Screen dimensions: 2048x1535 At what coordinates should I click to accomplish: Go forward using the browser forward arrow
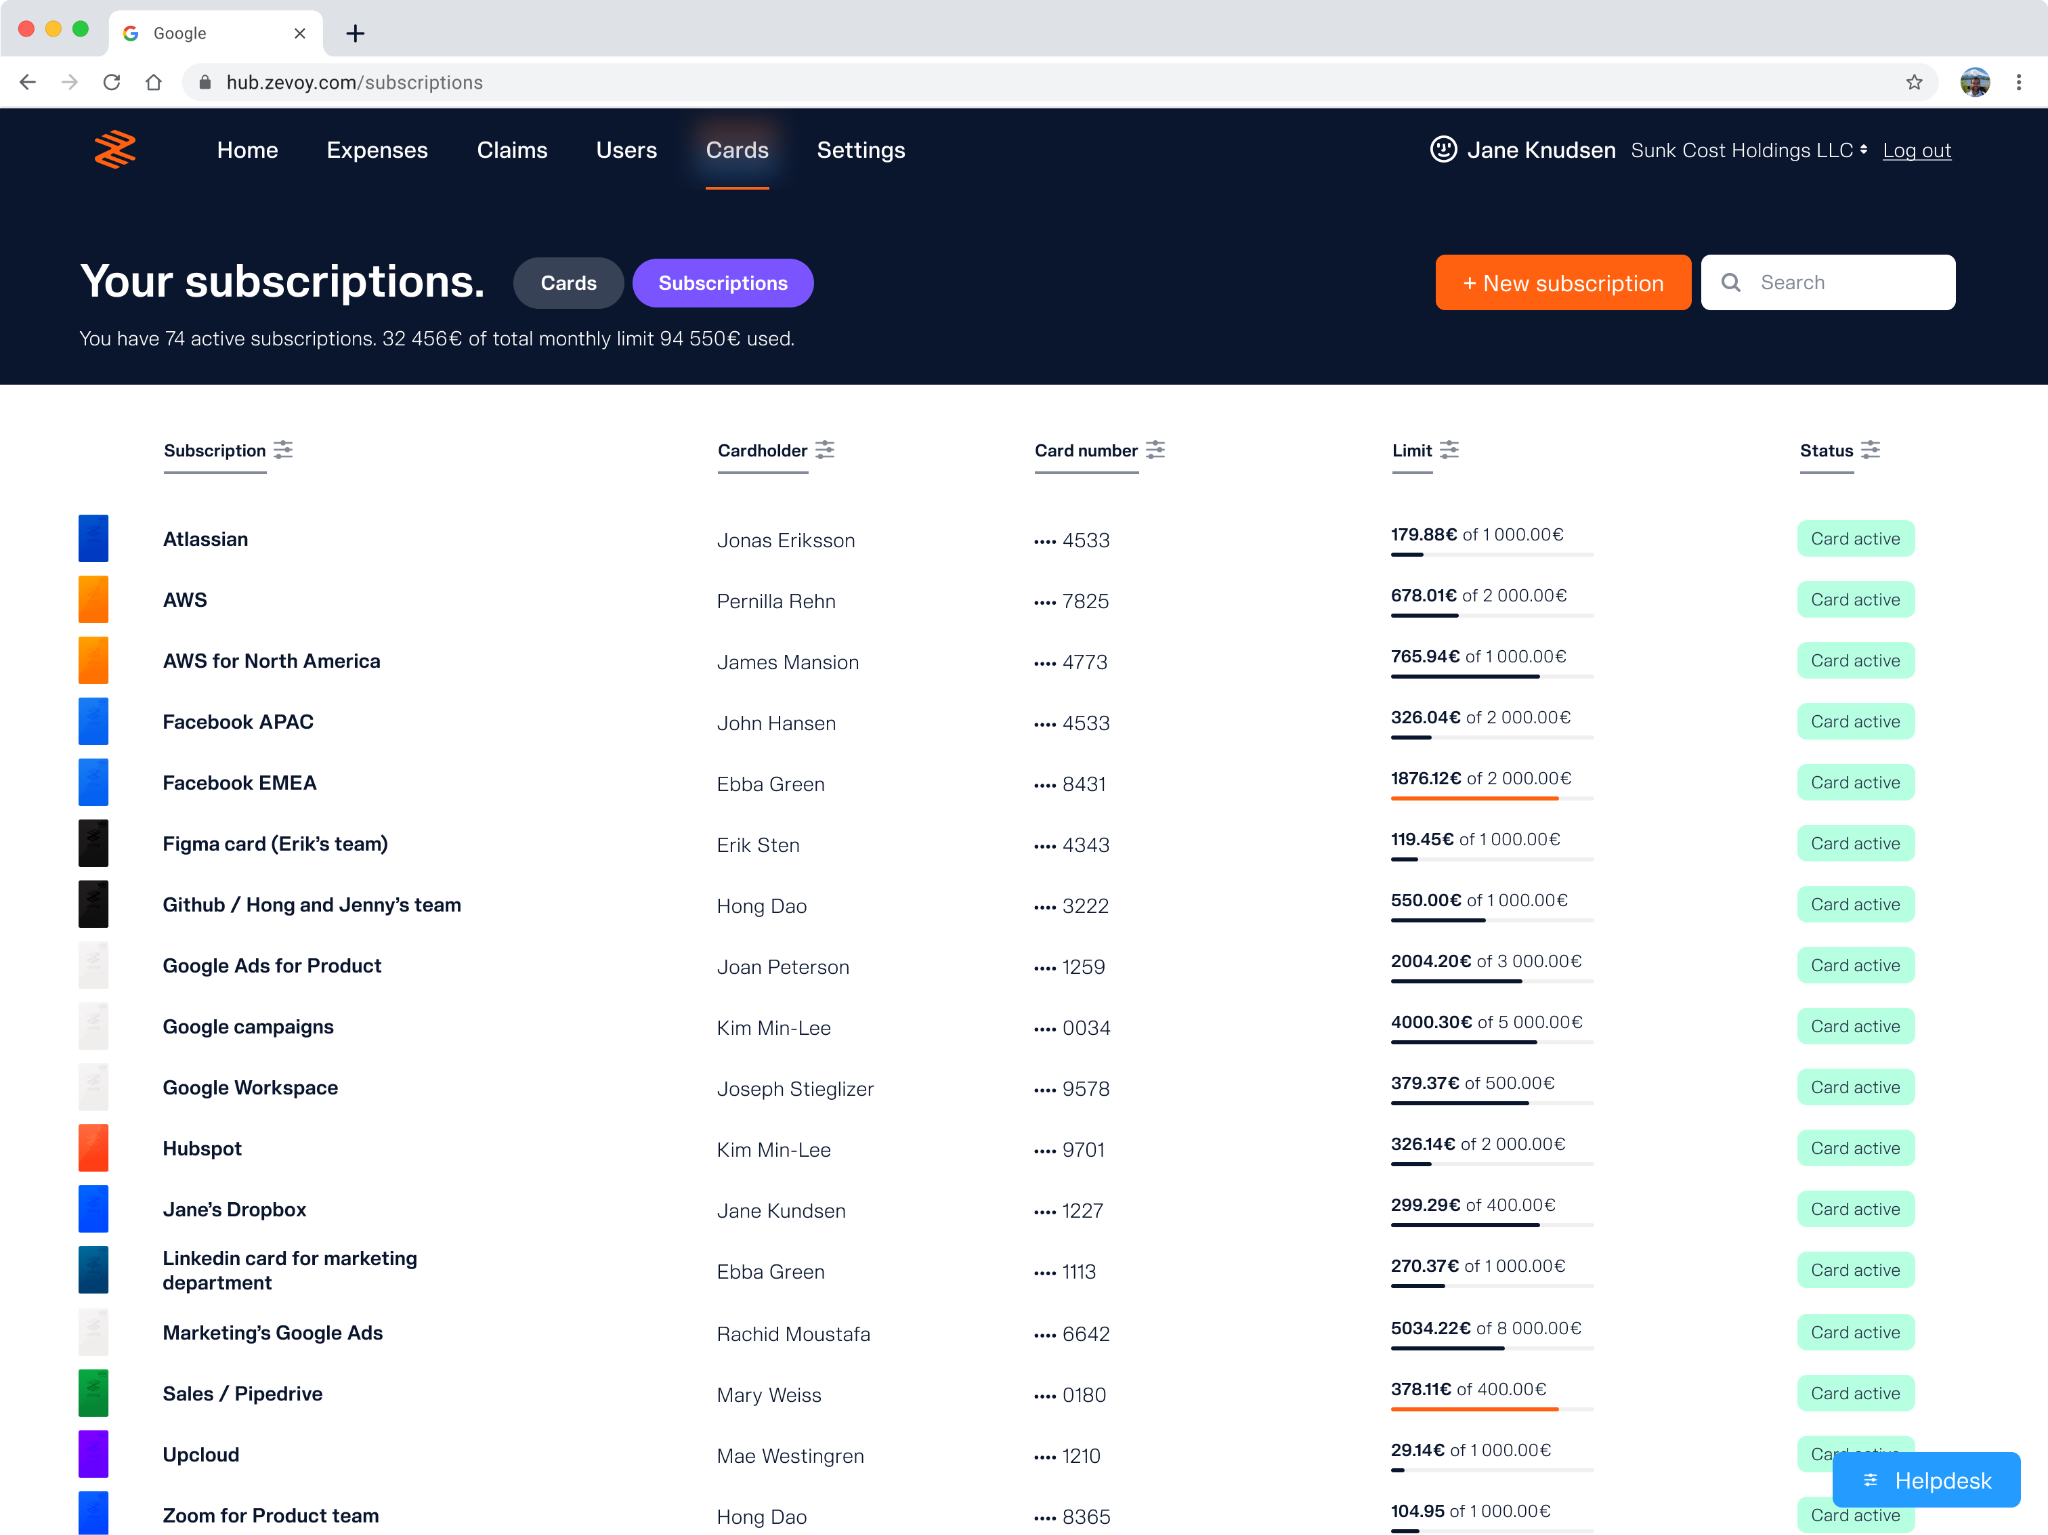pos(69,82)
